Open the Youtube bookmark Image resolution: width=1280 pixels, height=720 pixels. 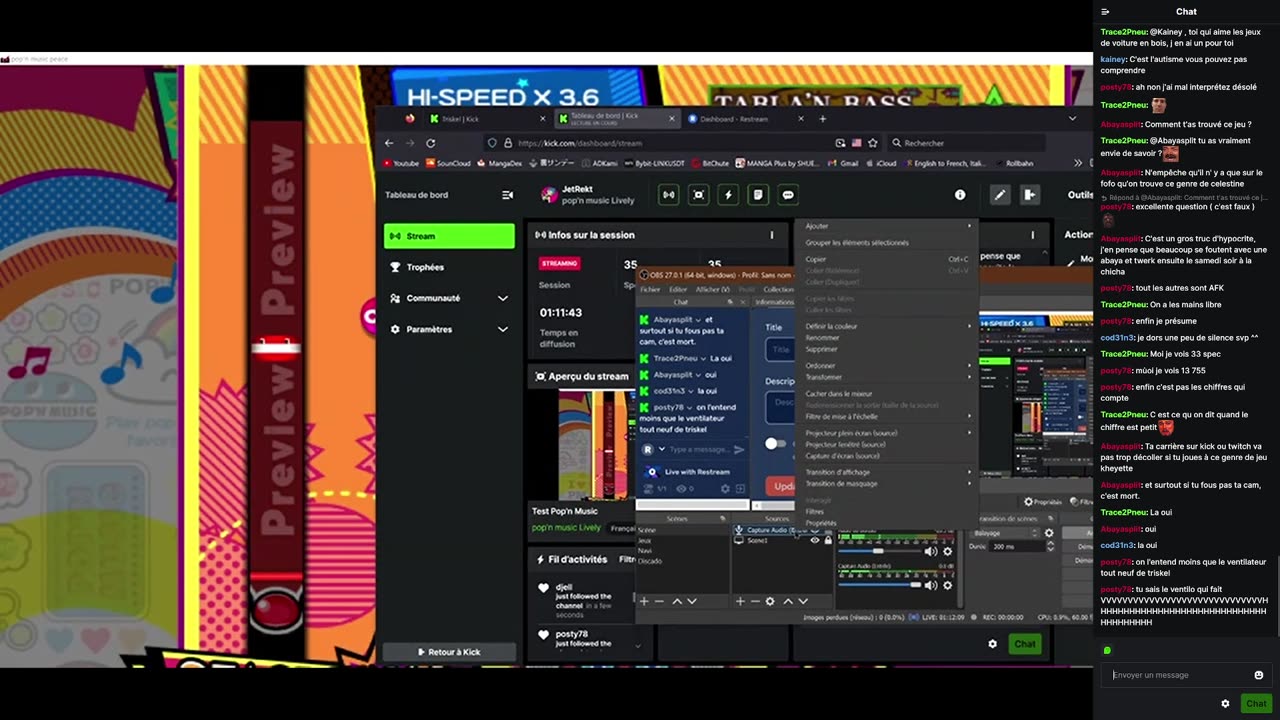tap(400, 163)
